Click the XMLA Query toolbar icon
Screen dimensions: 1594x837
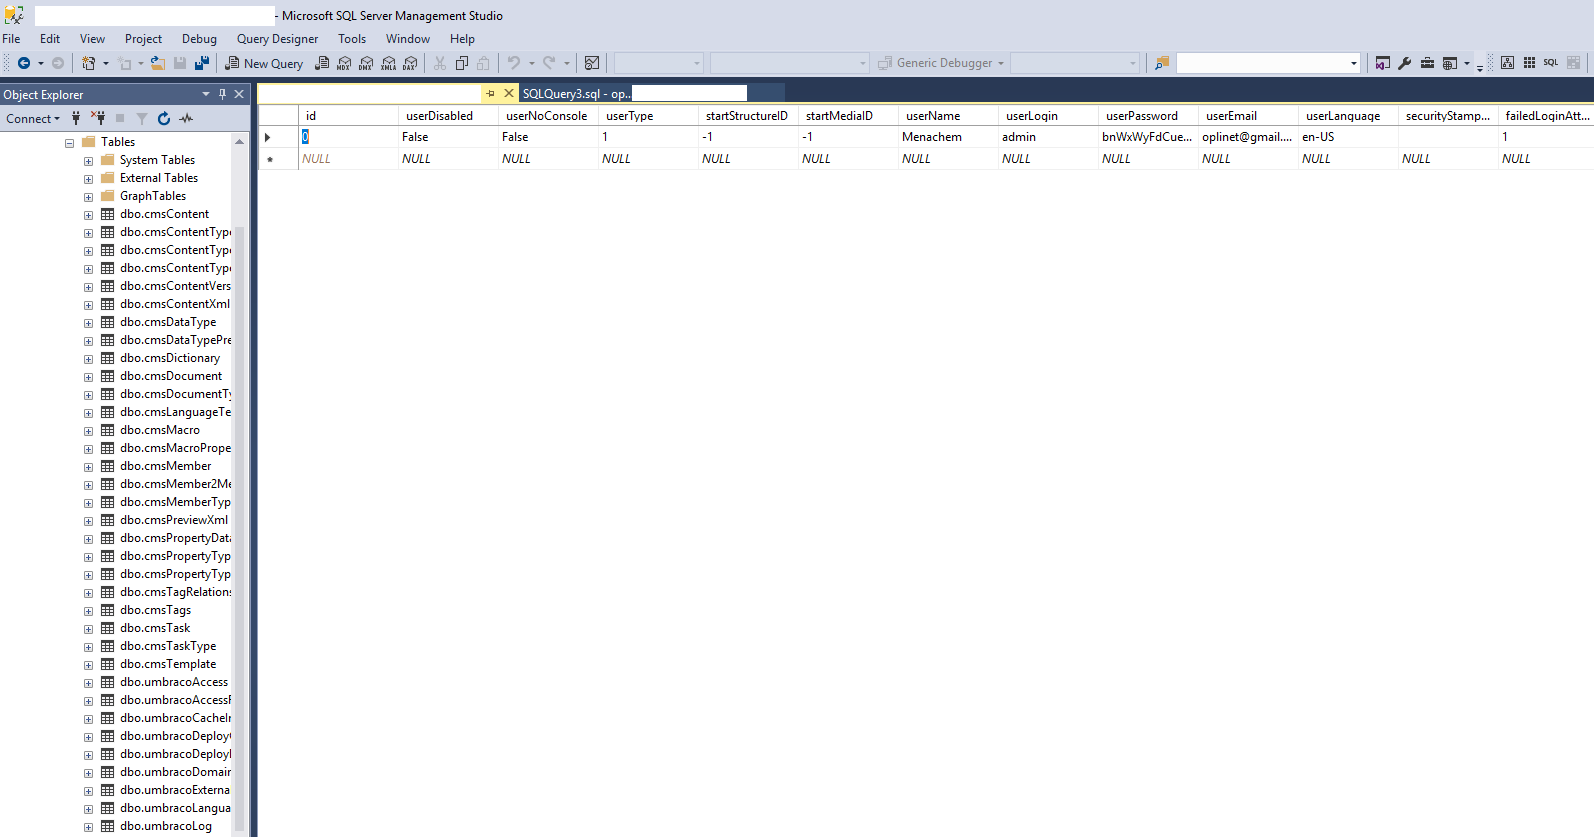[x=388, y=63]
